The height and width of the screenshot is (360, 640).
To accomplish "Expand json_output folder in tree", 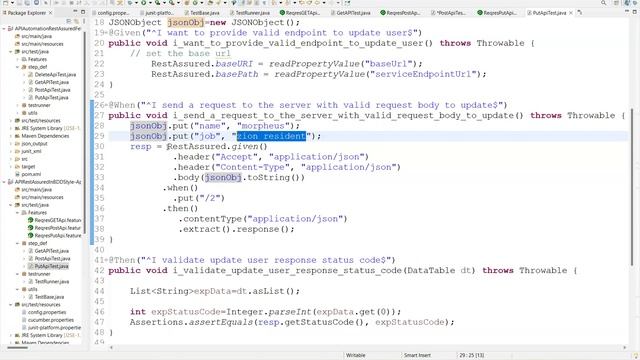I will tap(11, 144).
